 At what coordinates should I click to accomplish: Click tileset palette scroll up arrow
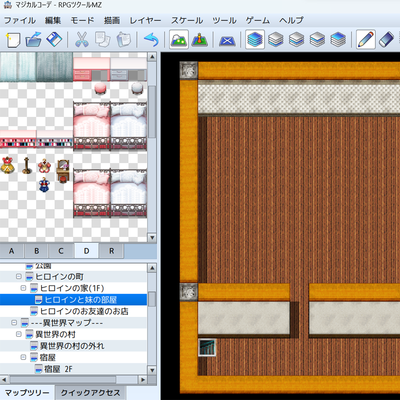[x=152, y=56]
